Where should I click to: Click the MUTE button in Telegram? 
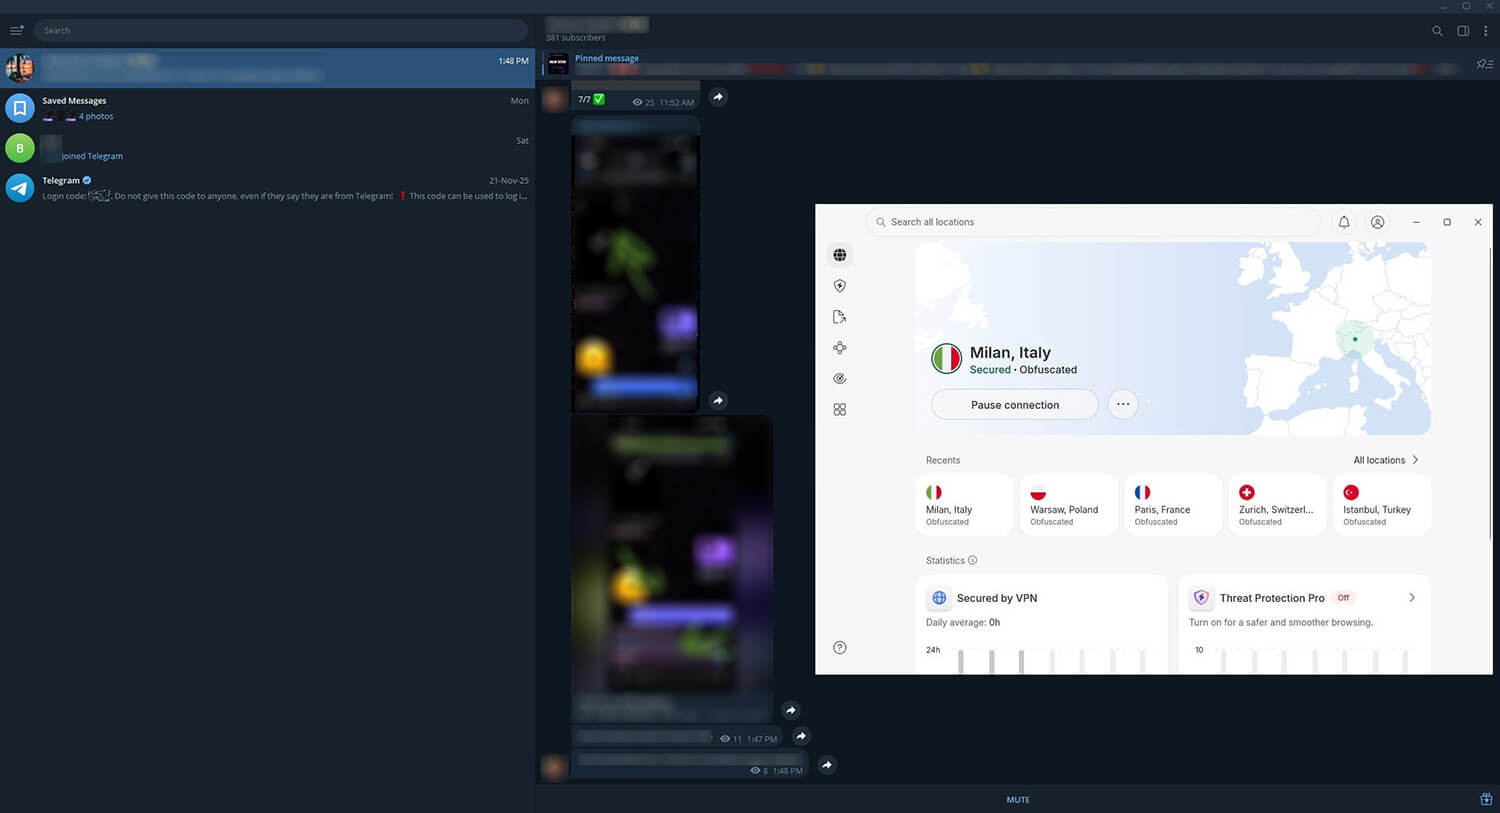pyautogui.click(x=1018, y=799)
